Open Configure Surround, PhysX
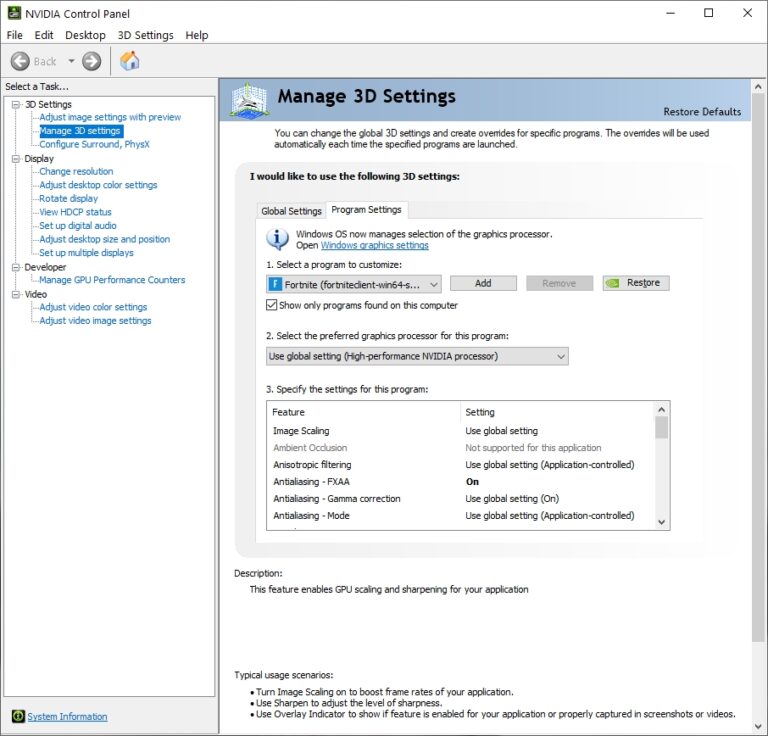 tap(95, 144)
